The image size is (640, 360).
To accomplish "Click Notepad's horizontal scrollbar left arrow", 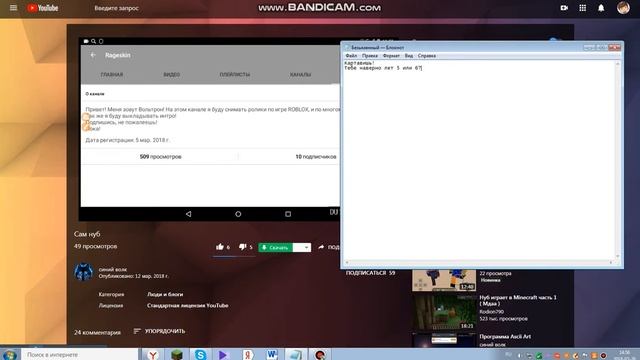I will 347,262.
